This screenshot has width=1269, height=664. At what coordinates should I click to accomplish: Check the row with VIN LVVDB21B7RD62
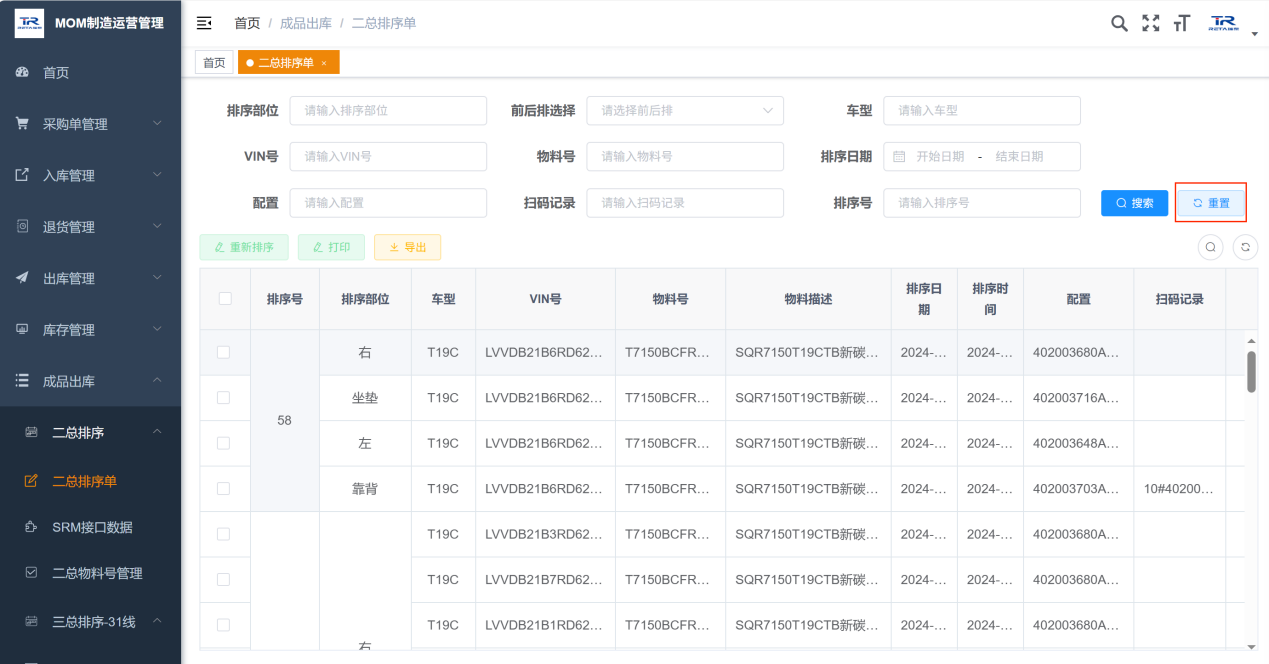point(223,580)
